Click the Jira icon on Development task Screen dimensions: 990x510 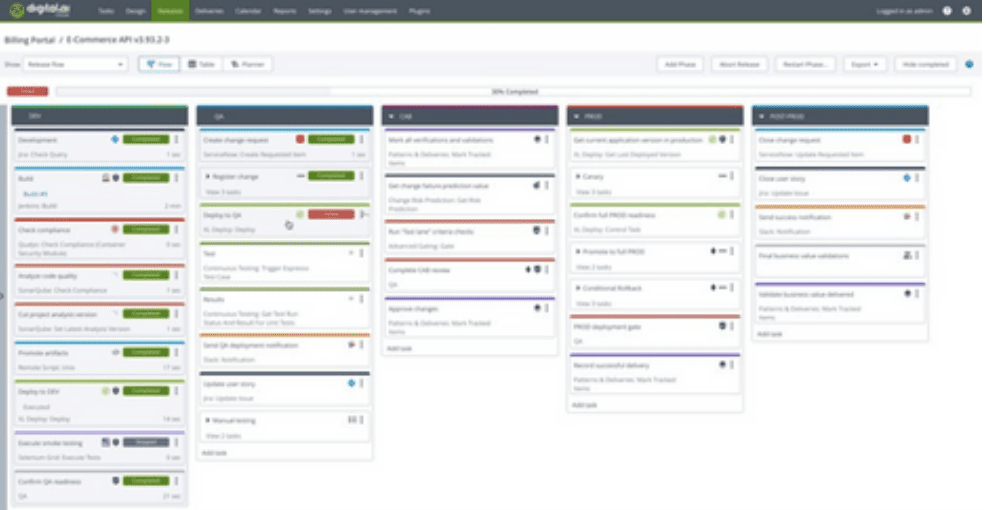(115, 139)
